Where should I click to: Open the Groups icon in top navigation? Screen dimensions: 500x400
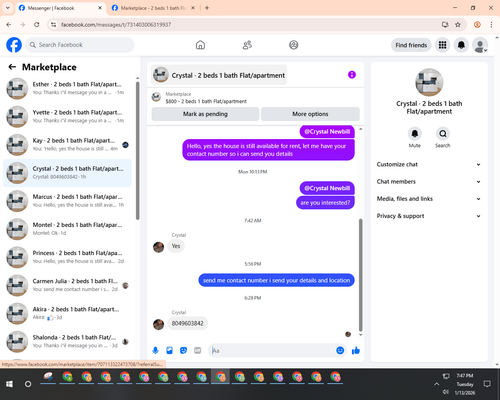(x=294, y=45)
